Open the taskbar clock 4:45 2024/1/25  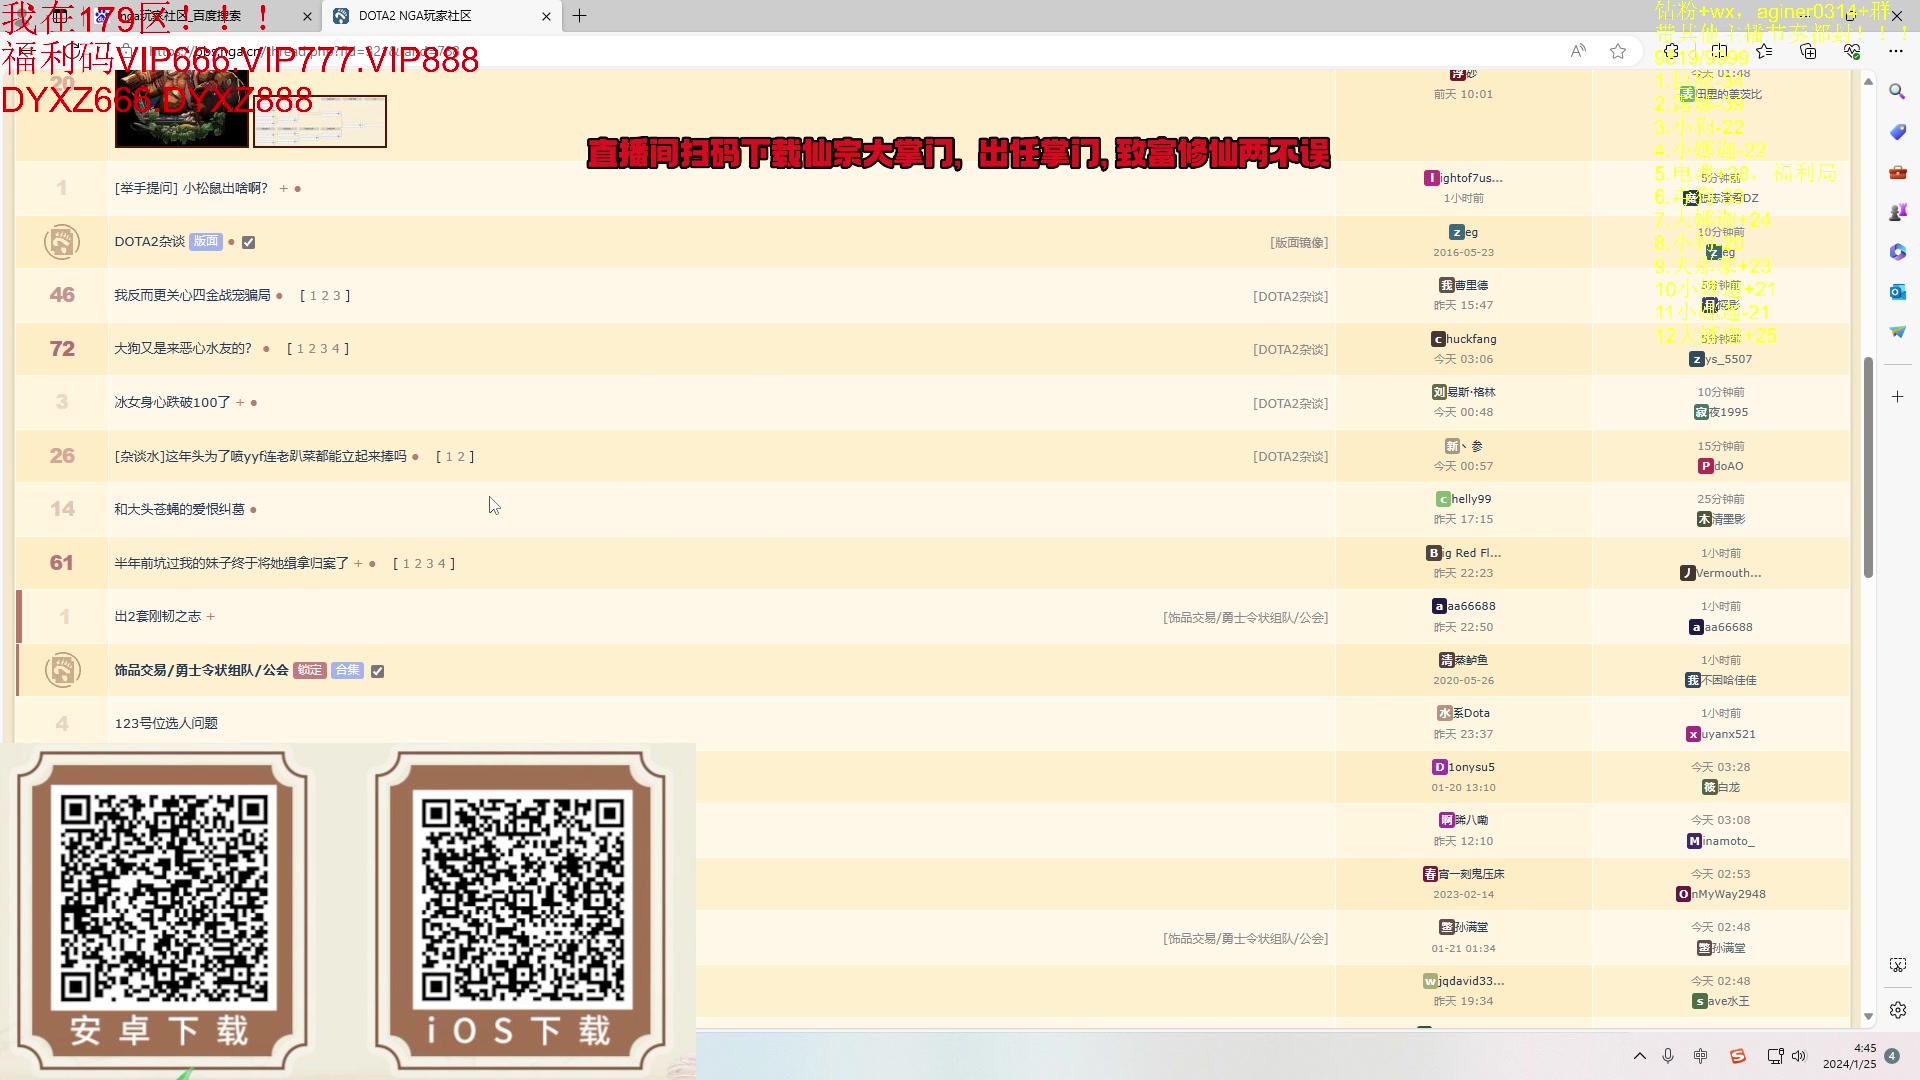coord(1850,1056)
